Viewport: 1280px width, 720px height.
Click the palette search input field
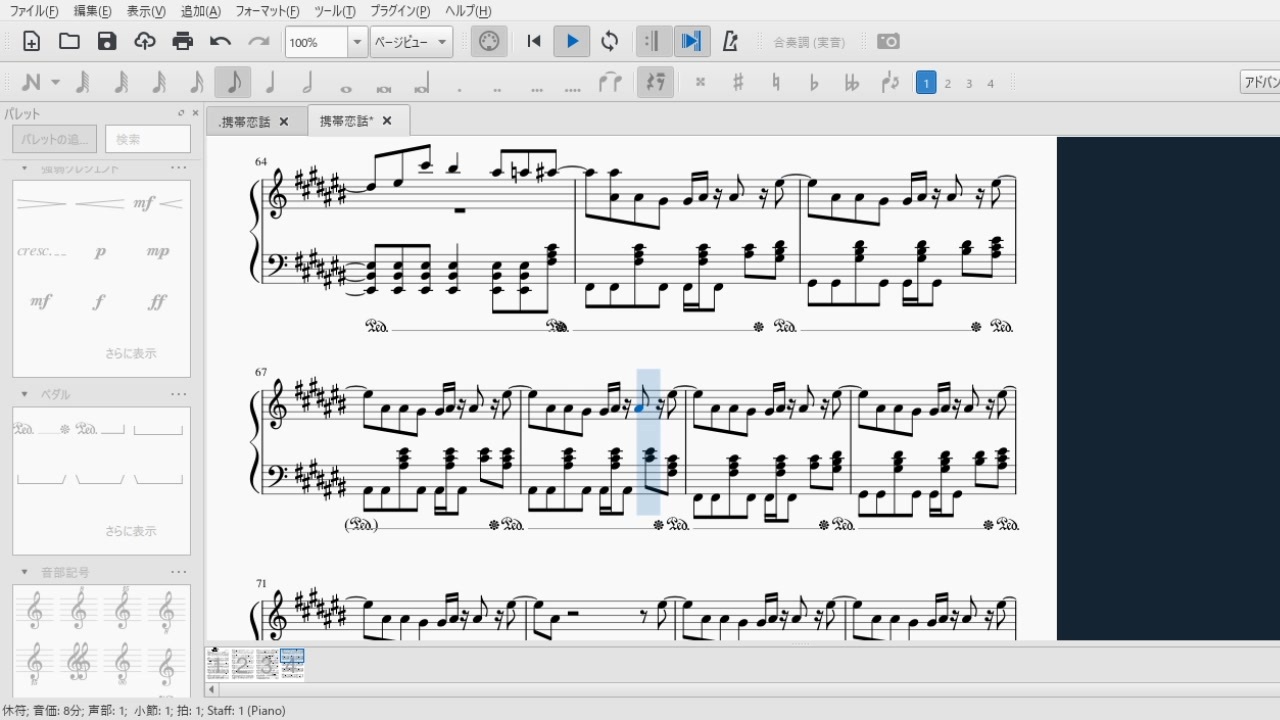click(148, 139)
